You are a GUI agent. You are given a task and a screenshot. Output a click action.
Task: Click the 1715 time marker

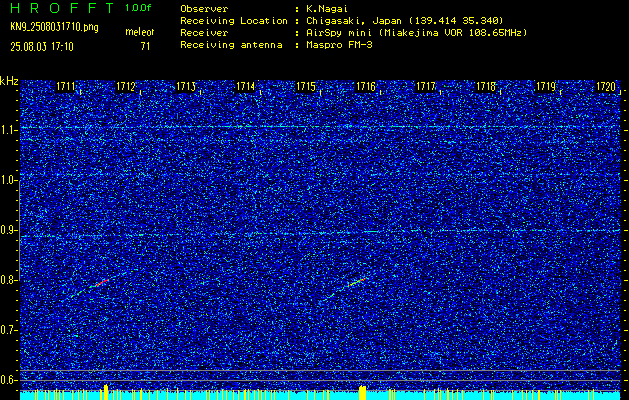pos(306,86)
